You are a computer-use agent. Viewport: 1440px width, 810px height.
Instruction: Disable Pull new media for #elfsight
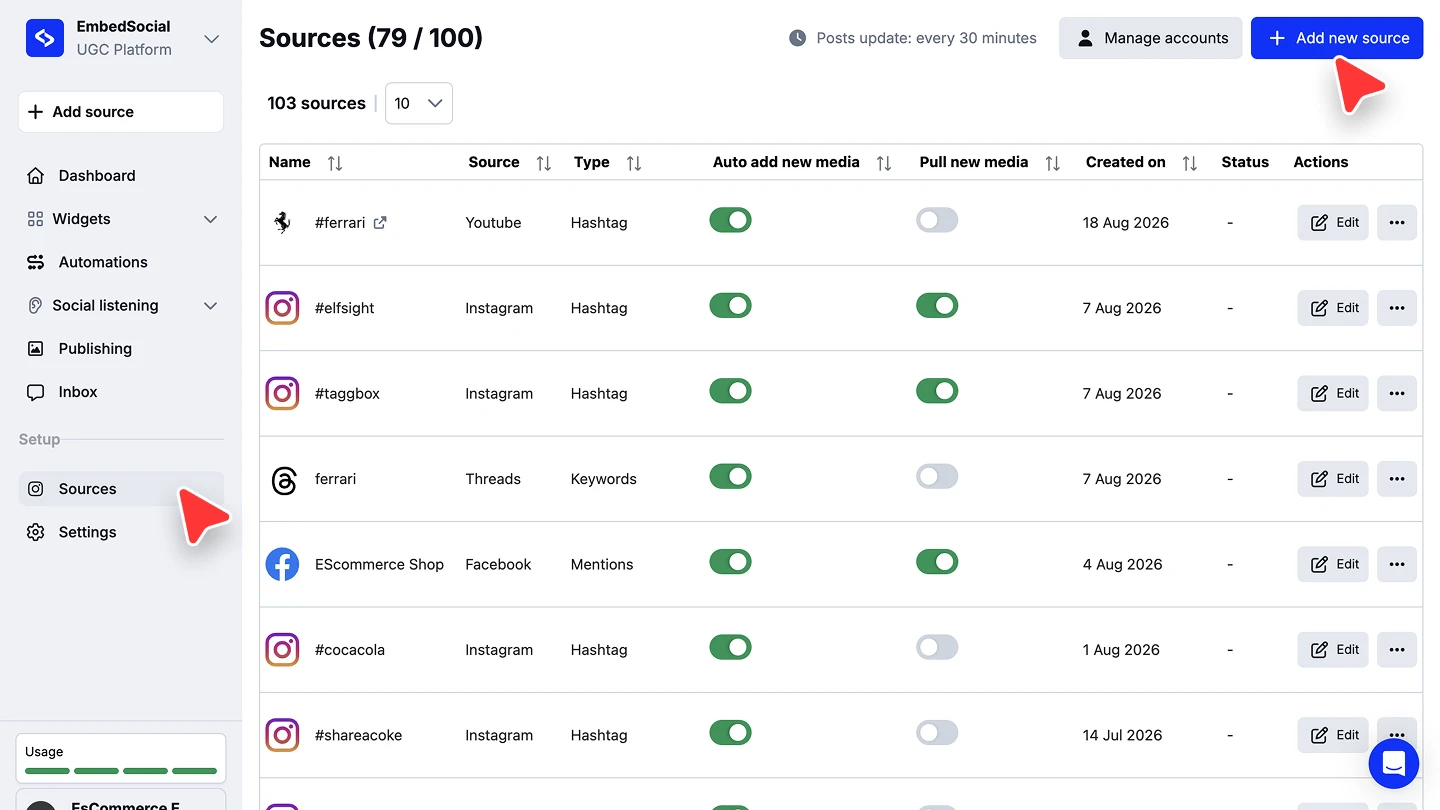937,306
